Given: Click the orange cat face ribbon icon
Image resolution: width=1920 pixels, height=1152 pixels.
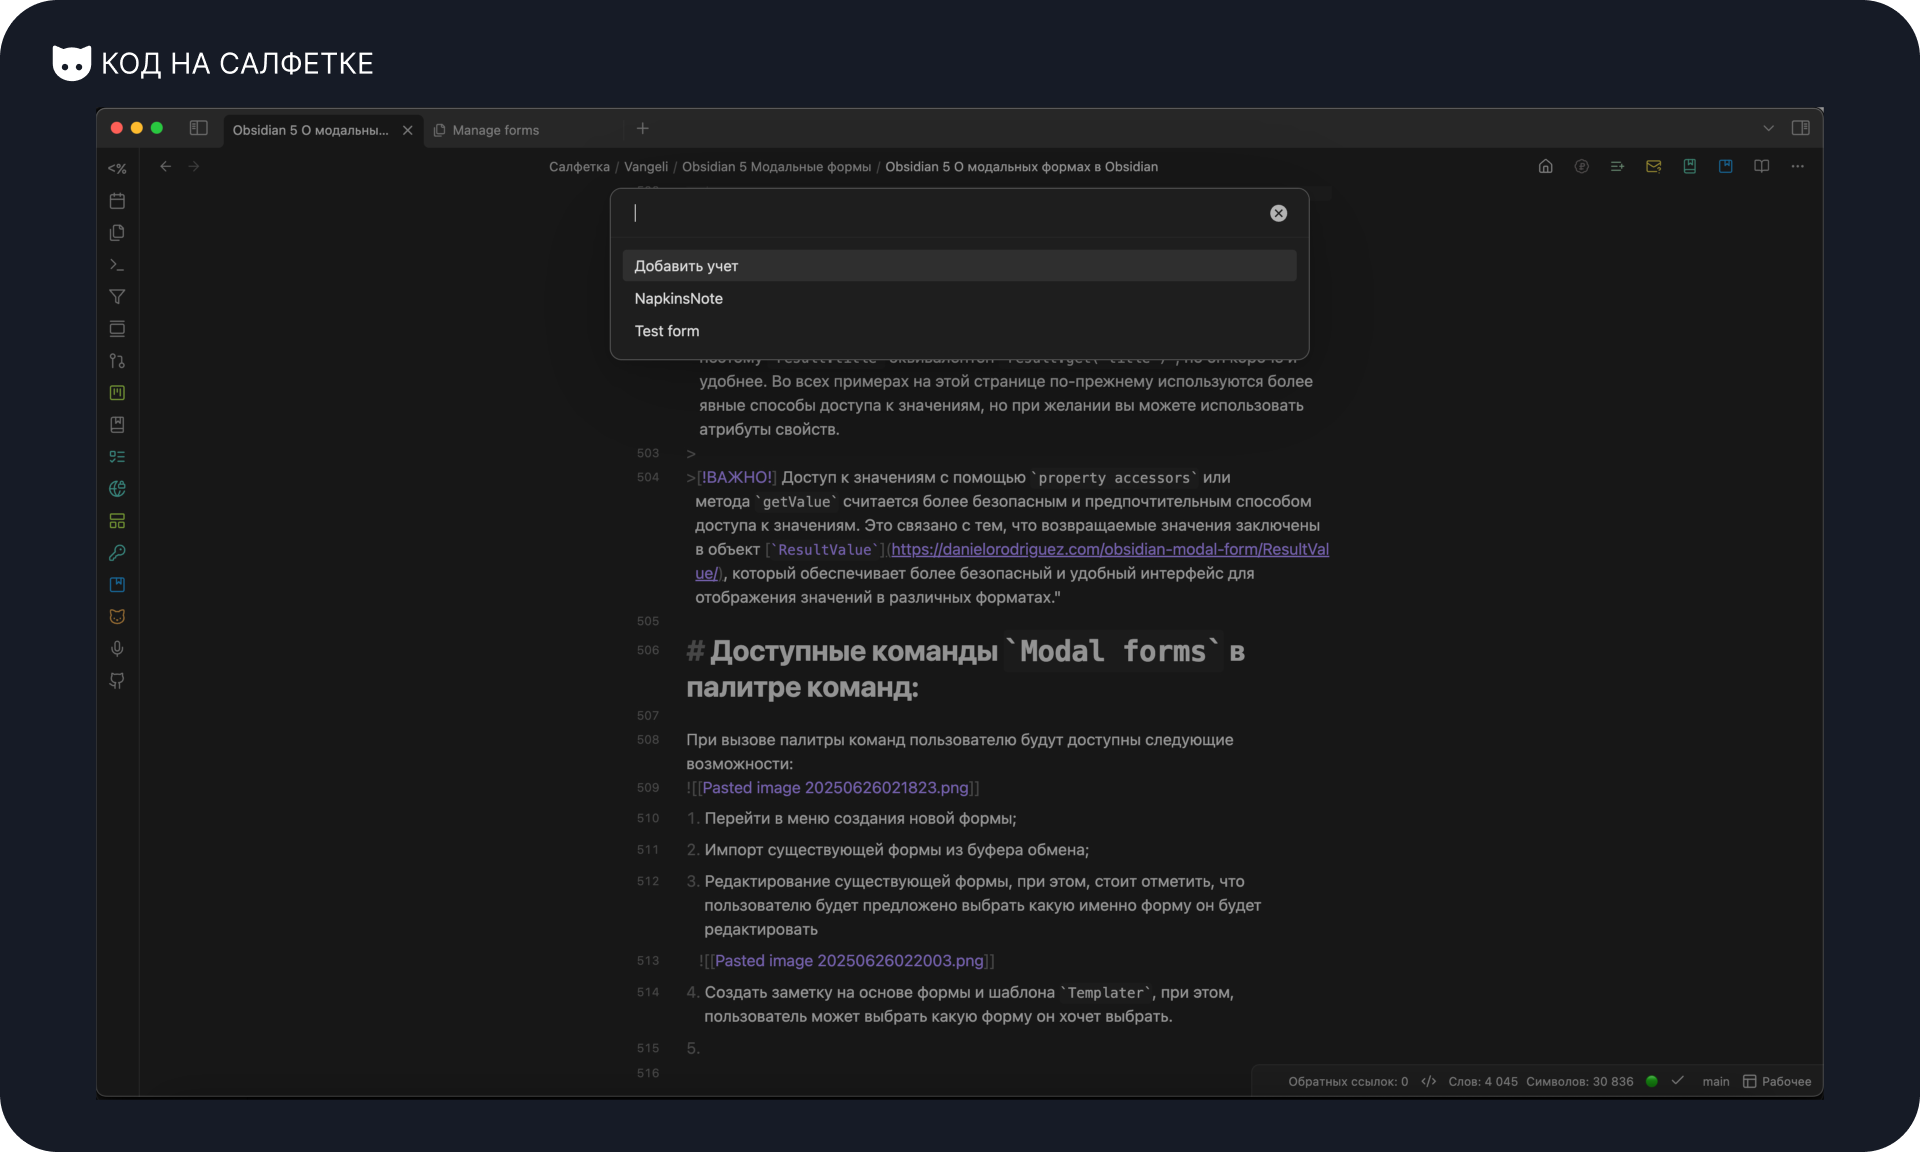Looking at the screenshot, I should 117,617.
